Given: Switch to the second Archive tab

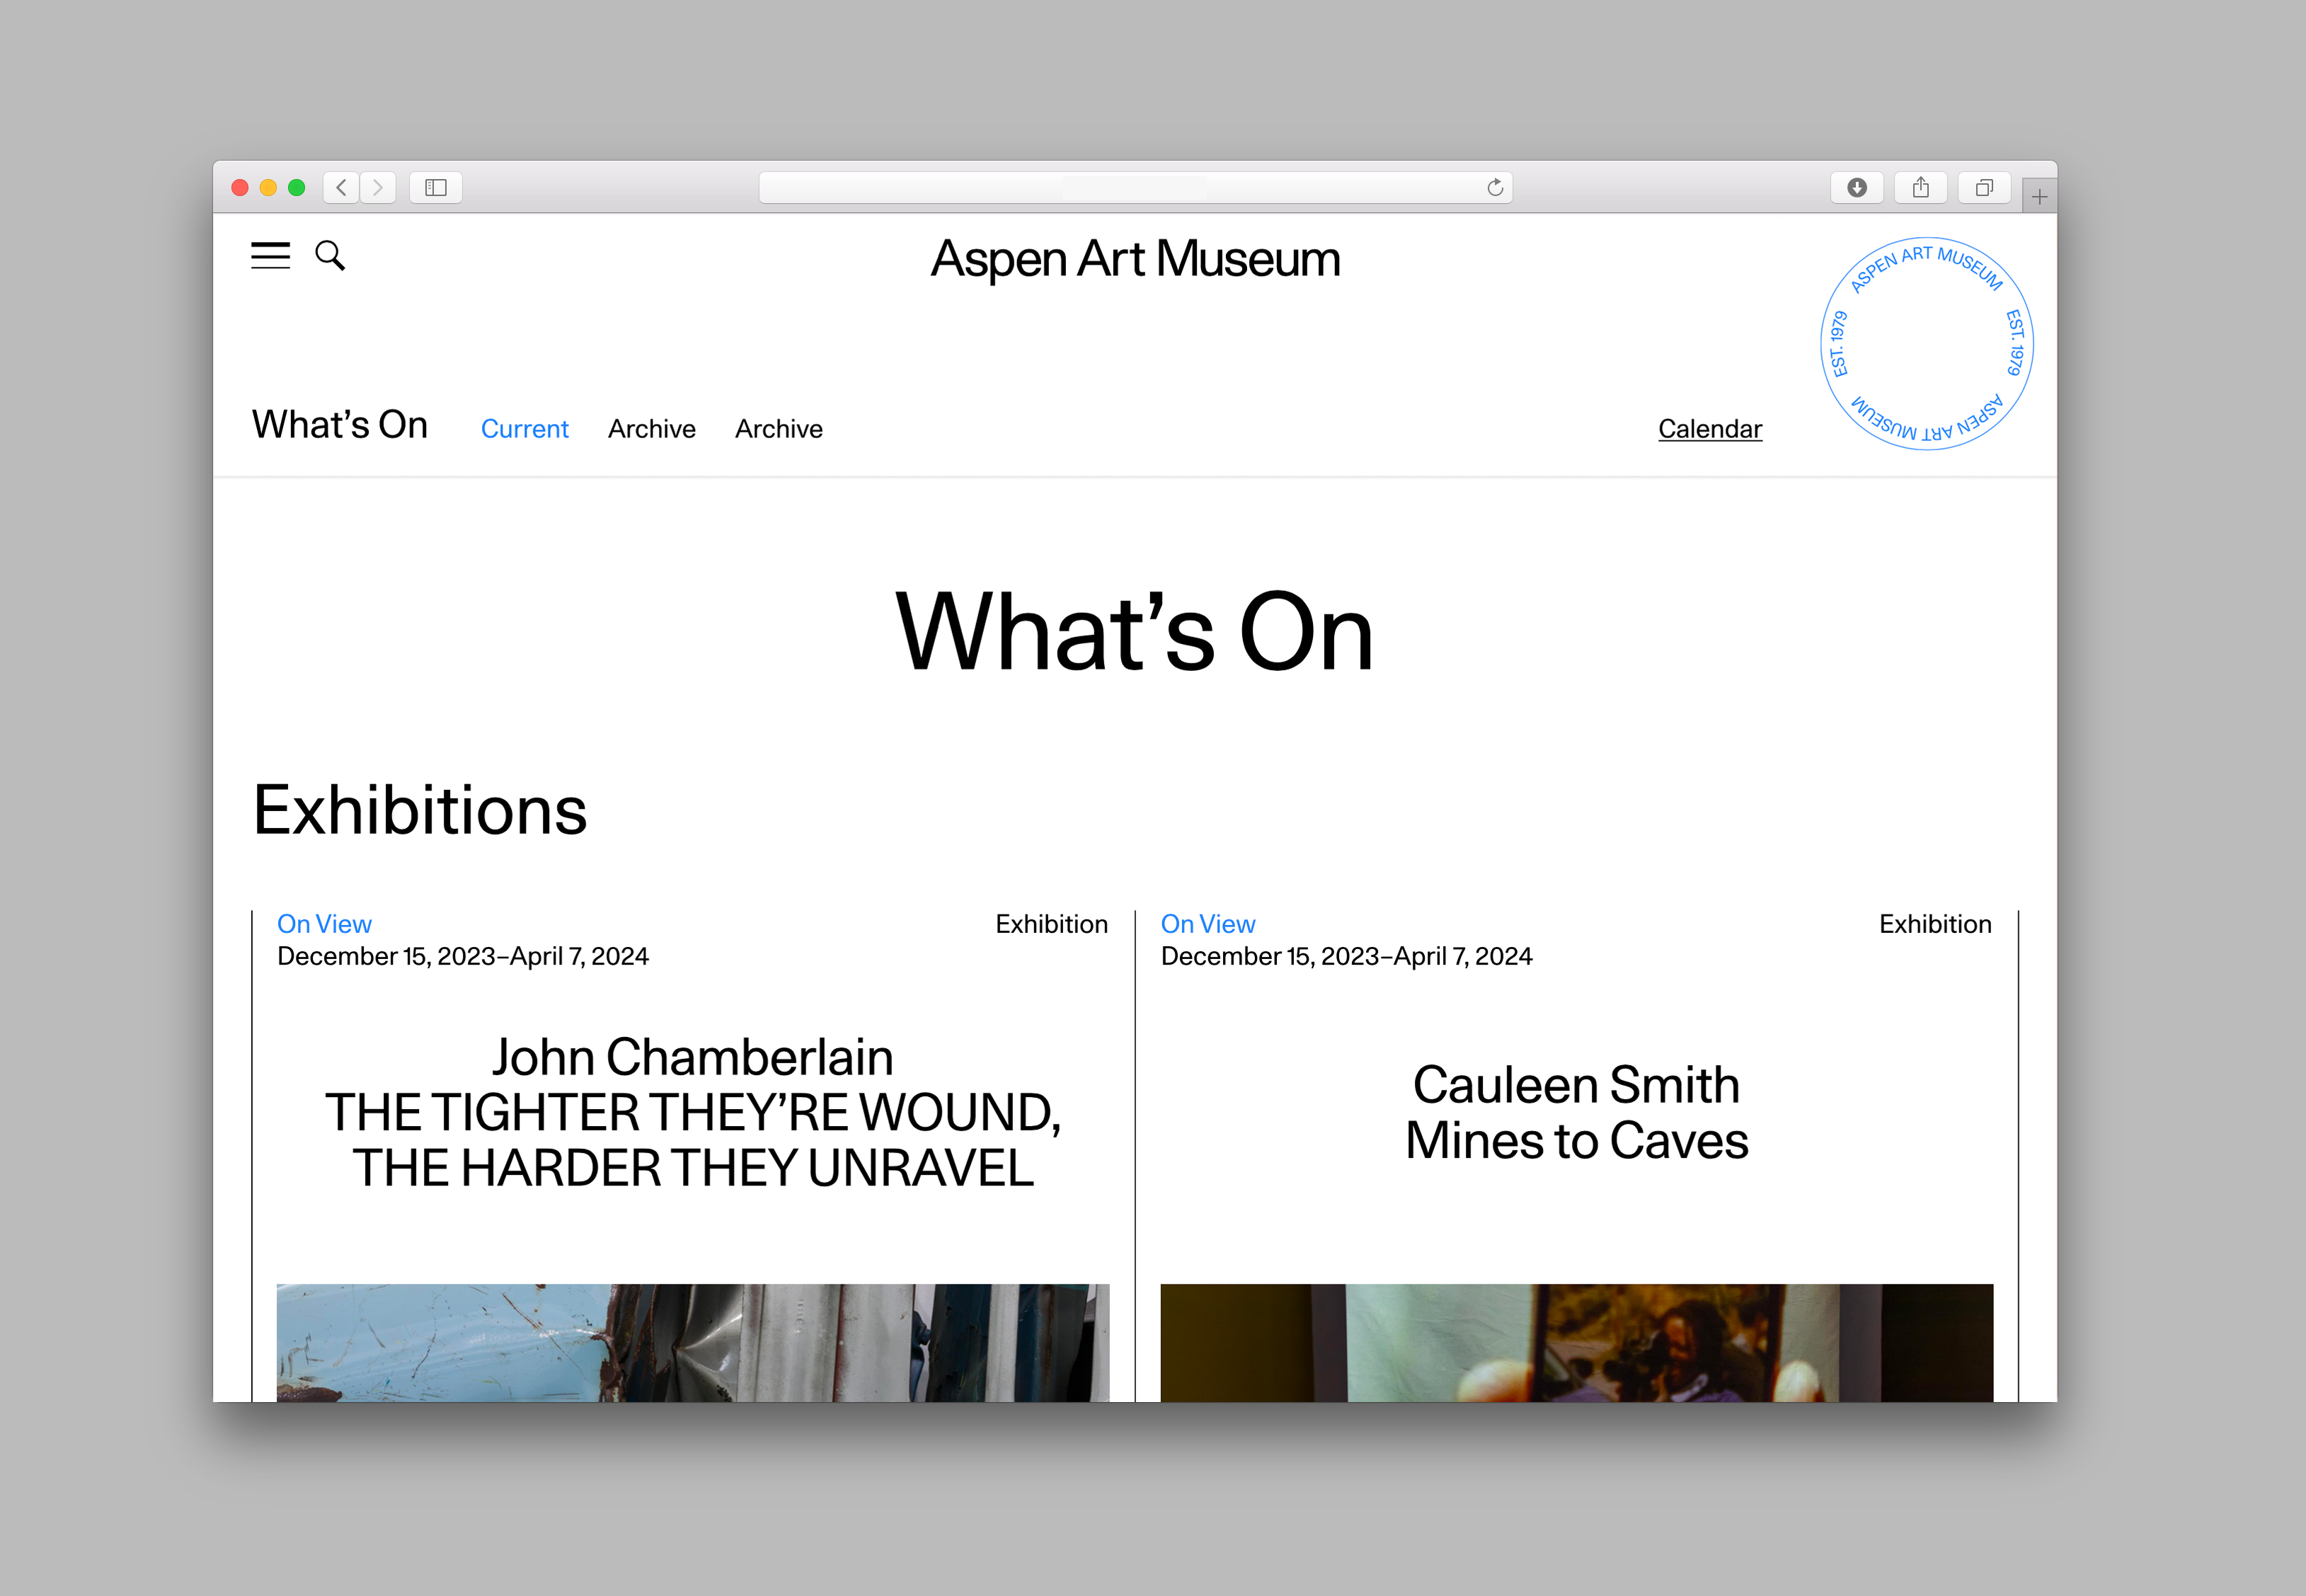Looking at the screenshot, I should [778, 429].
